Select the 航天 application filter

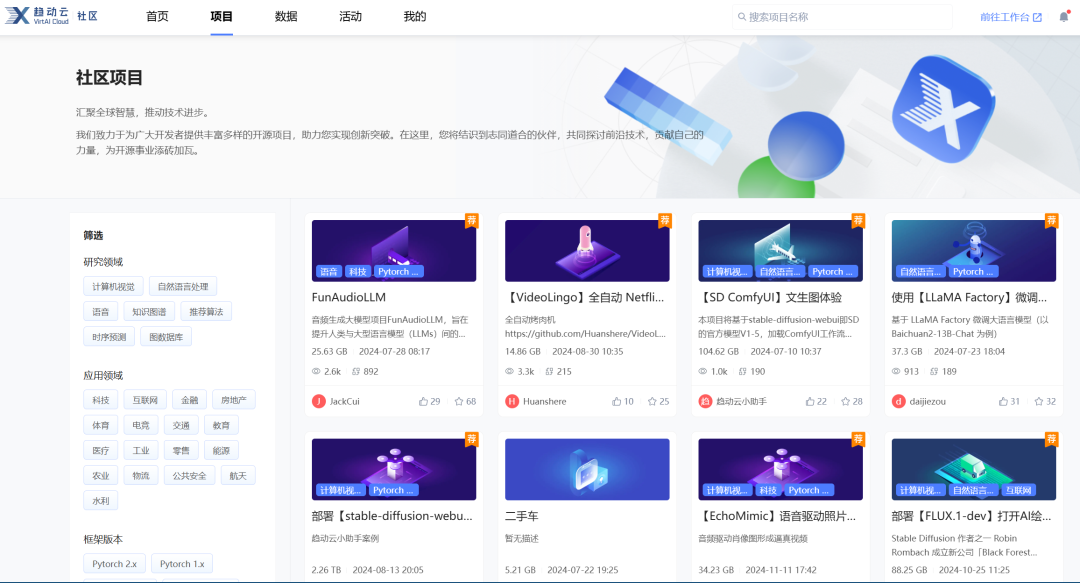[238, 475]
